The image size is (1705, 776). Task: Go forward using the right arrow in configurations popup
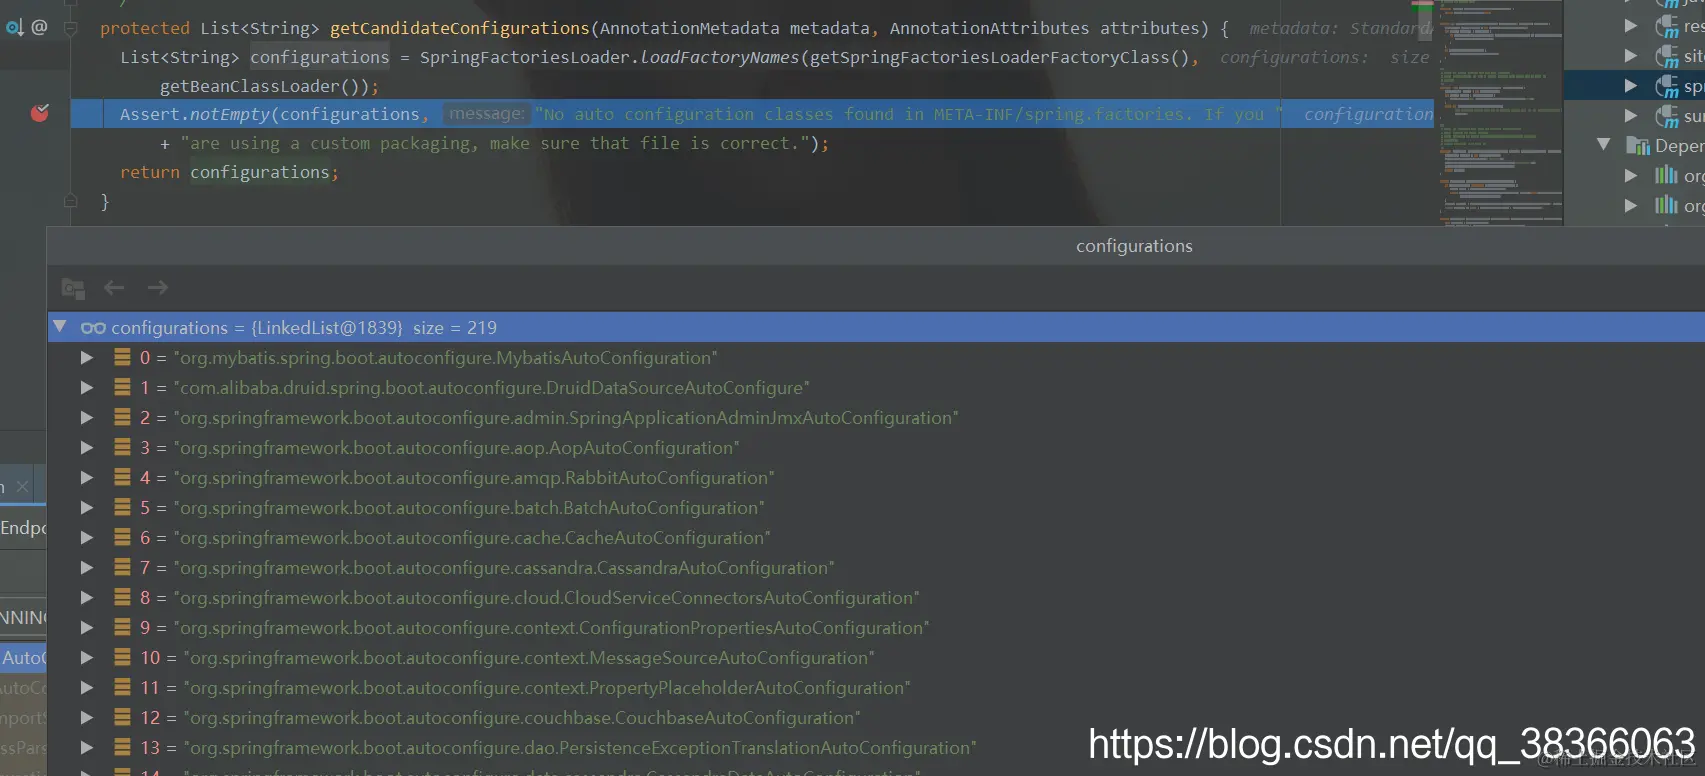pyautogui.click(x=158, y=288)
